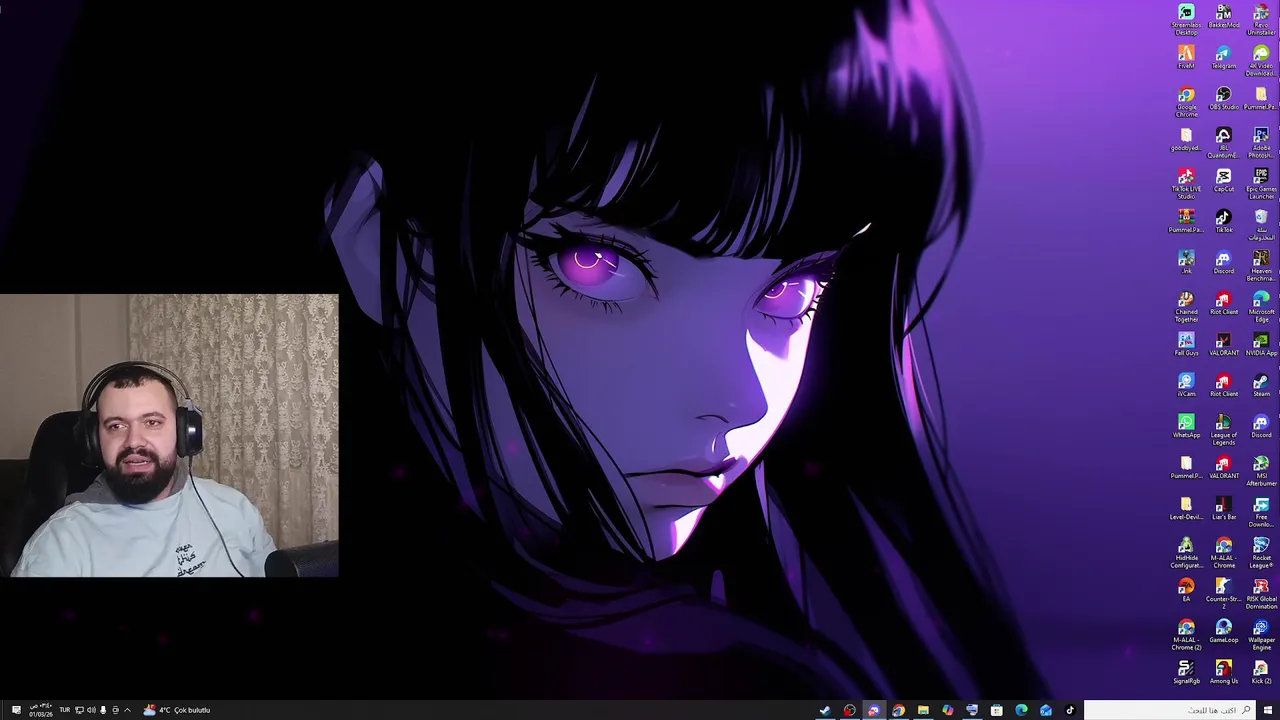Select the Fall Guys desktop icon
Screen dimensions: 1280x720
(x=1186, y=344)
